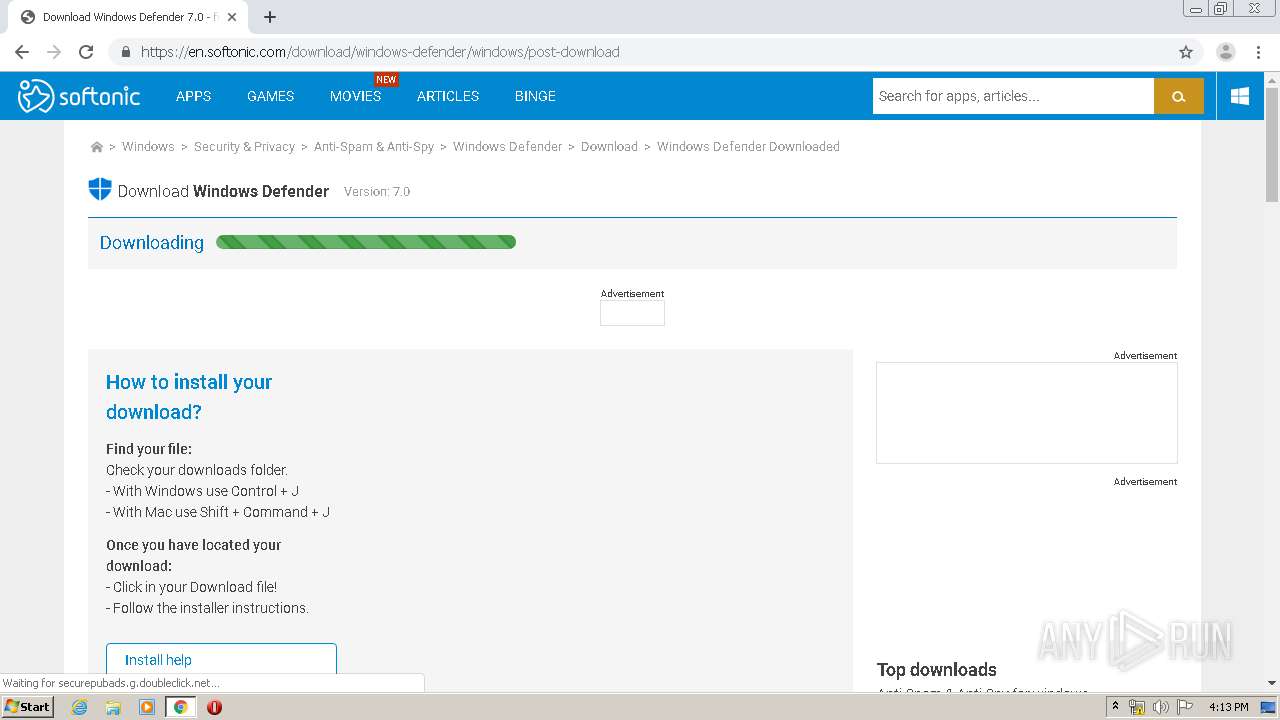
Task: Click the Windows Defender shield icon
Action: click(100, 189)
